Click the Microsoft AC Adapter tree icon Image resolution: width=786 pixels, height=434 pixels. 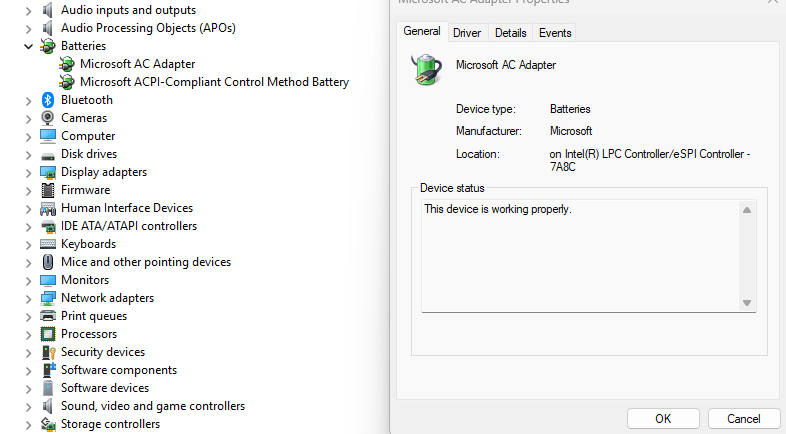67,64
